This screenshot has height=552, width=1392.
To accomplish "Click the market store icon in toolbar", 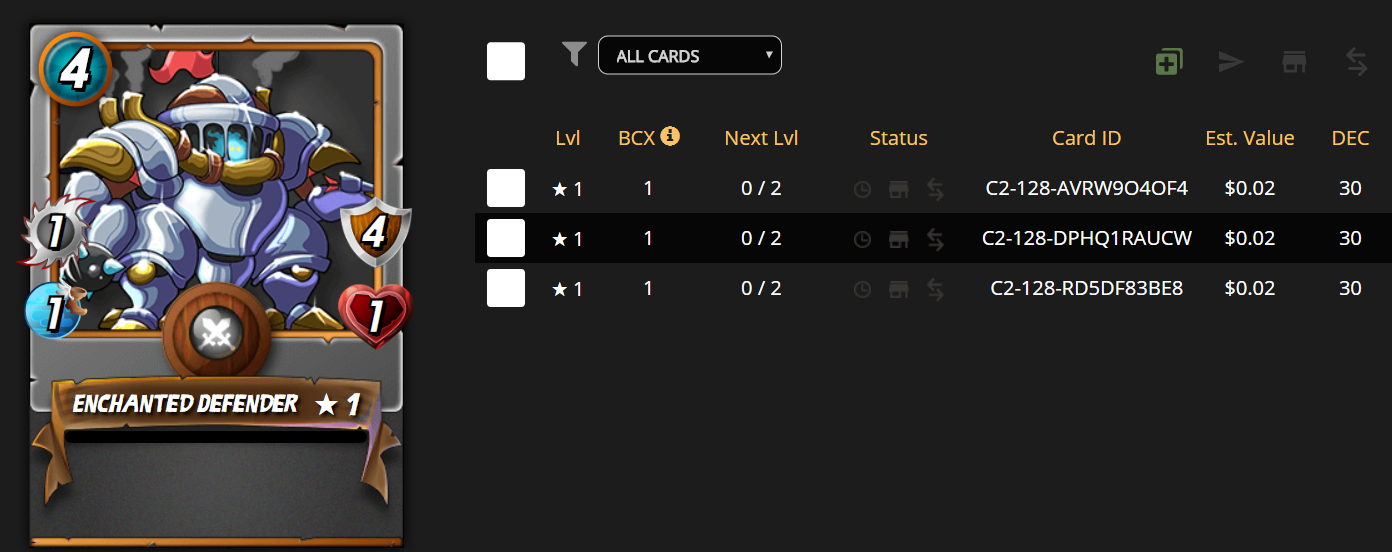I will (x=1295, y=62).
